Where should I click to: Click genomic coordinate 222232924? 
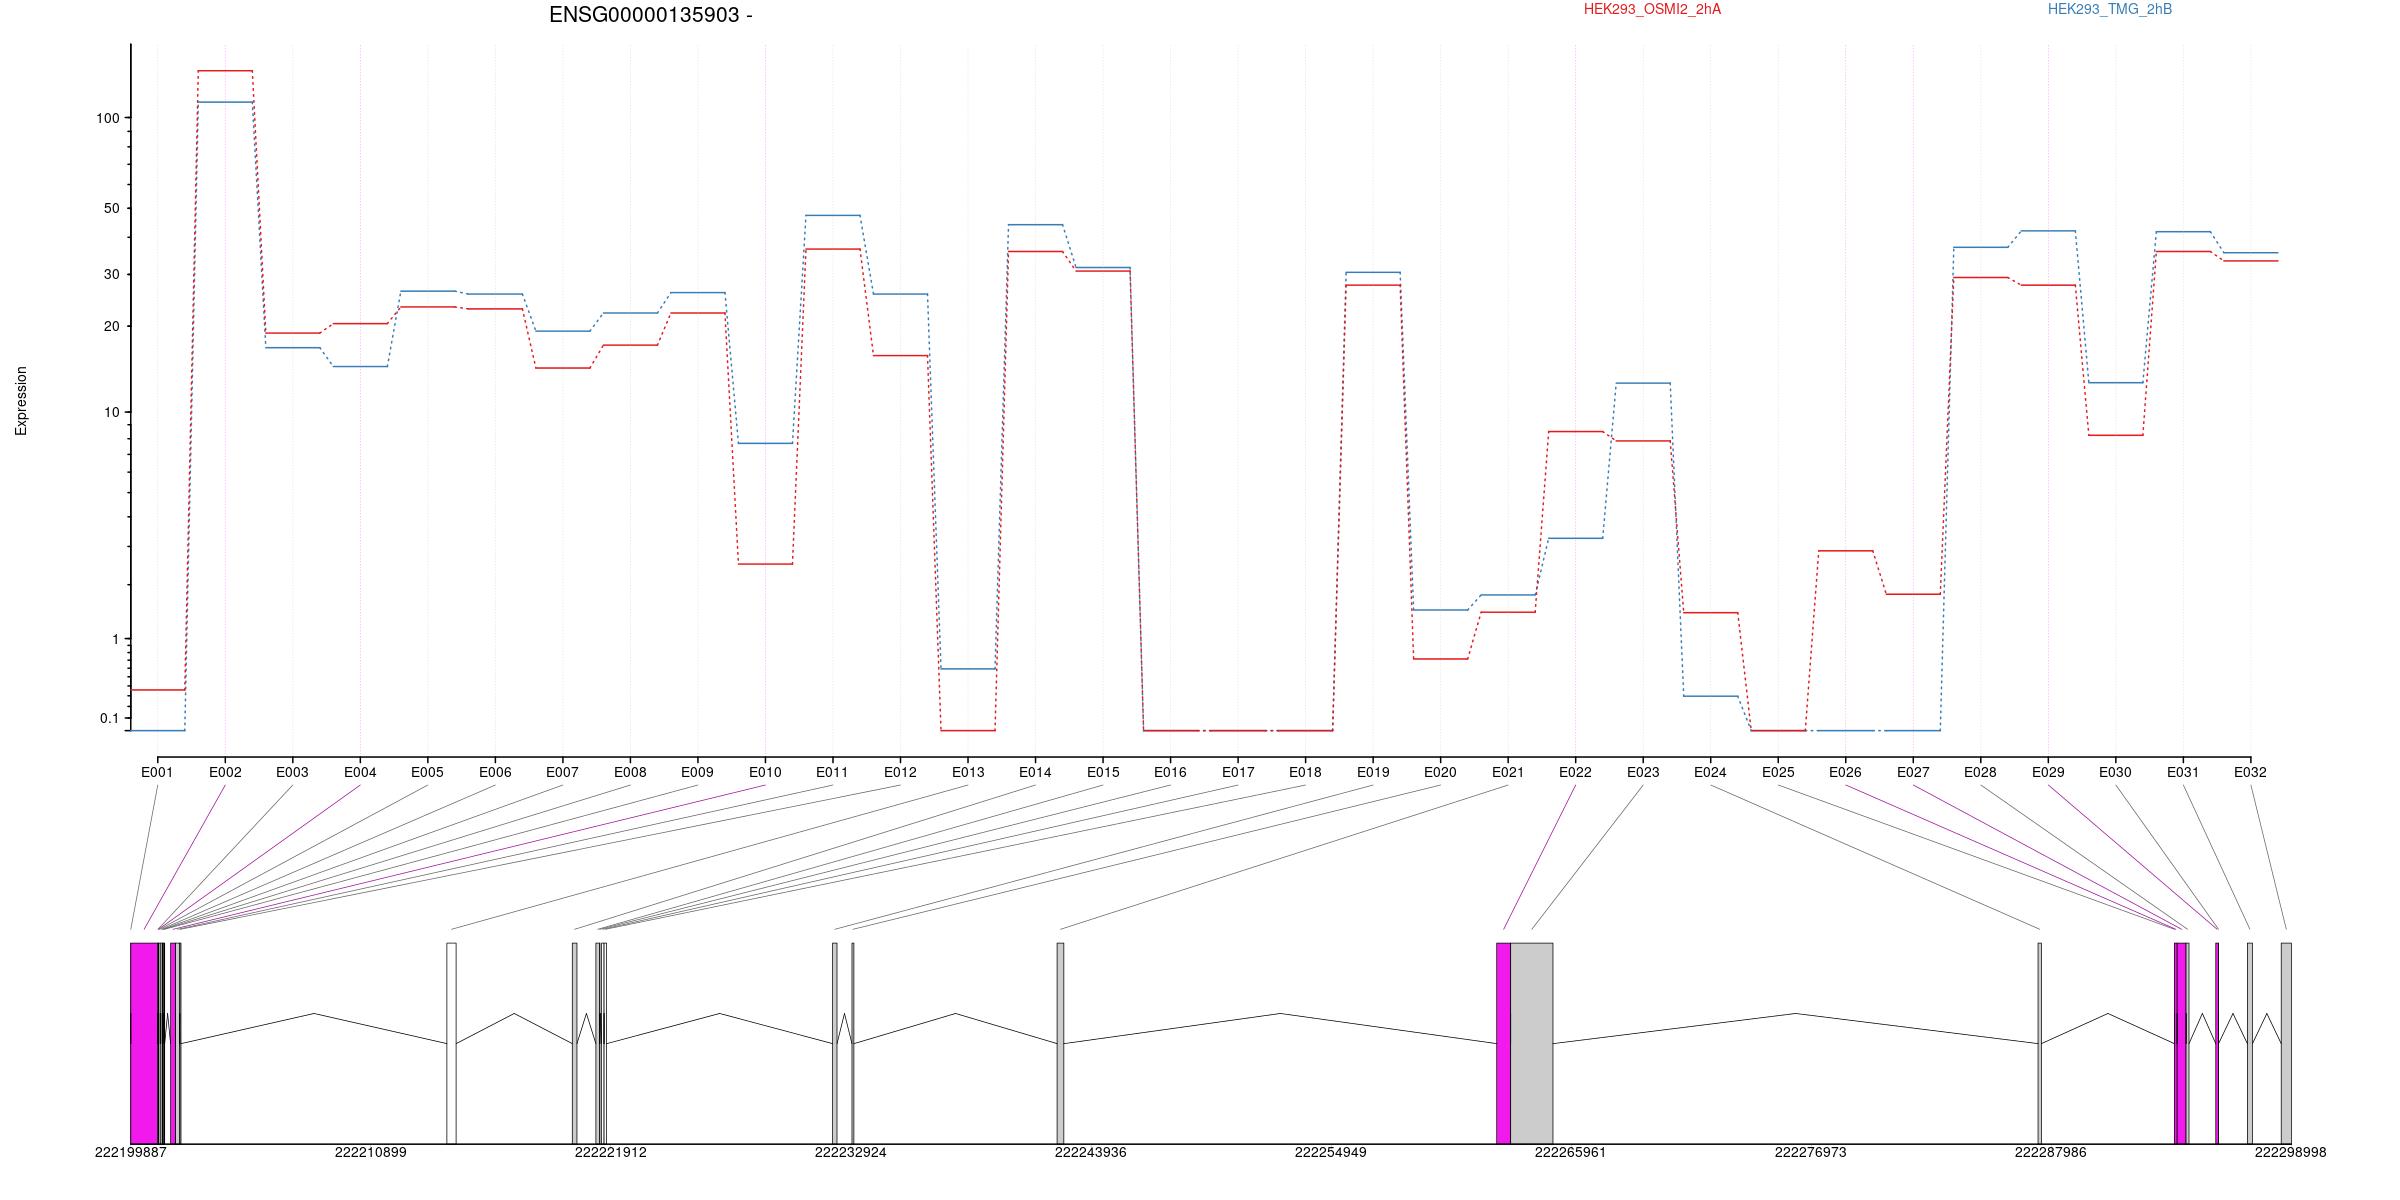pyautogui.click(x=851, y=1152)
